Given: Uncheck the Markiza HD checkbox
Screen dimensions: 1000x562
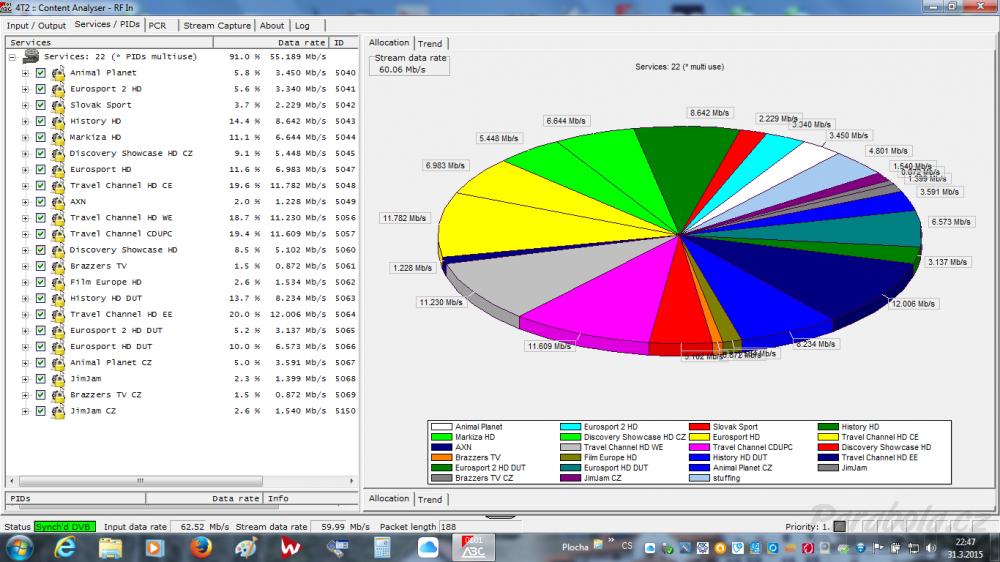Looking at the screenshot, I should coord(41,138).
